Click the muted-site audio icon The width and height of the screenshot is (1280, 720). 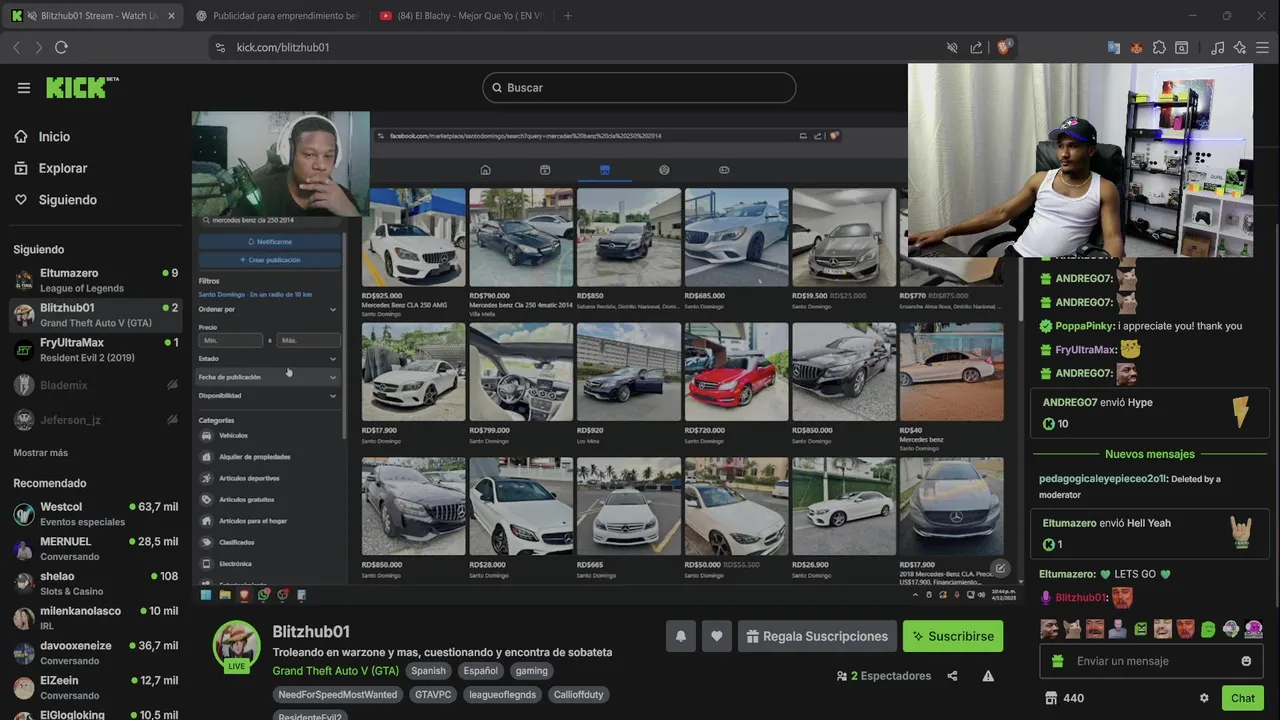coord(953,47)
